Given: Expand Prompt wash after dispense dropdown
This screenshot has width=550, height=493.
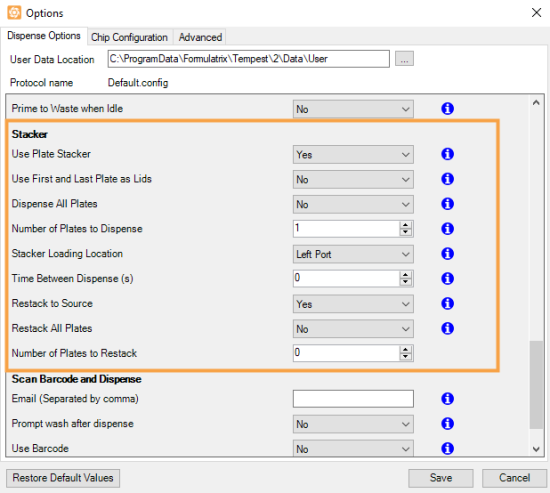Looking at the screenshot, I should [353, 424].
